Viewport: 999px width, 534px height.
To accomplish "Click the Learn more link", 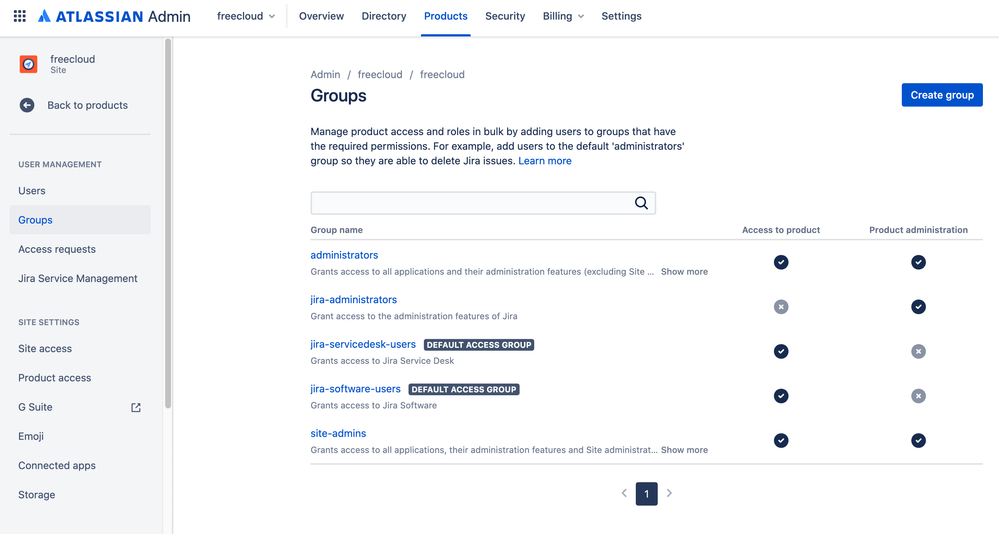I will point(545,161).
